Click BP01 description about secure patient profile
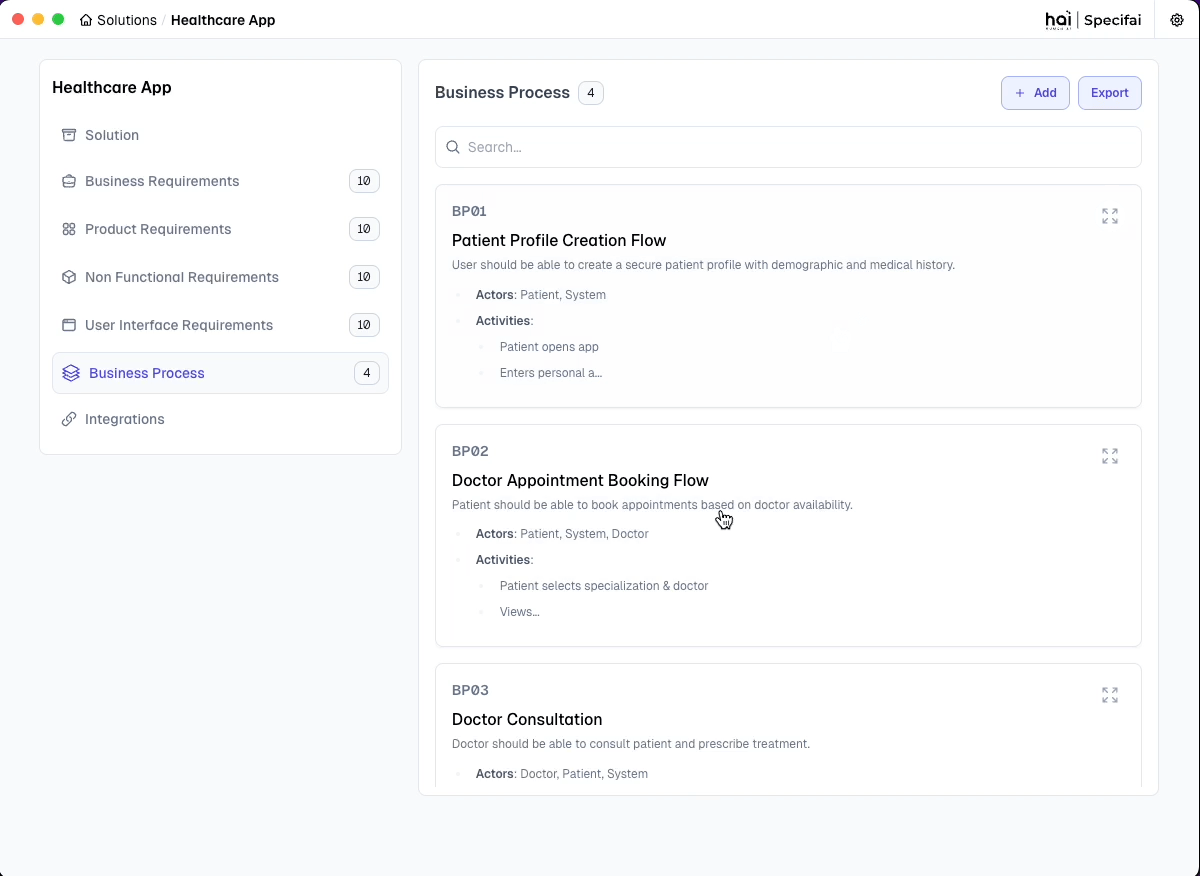This screenshot has height=876, width=1200. point(703,265)
